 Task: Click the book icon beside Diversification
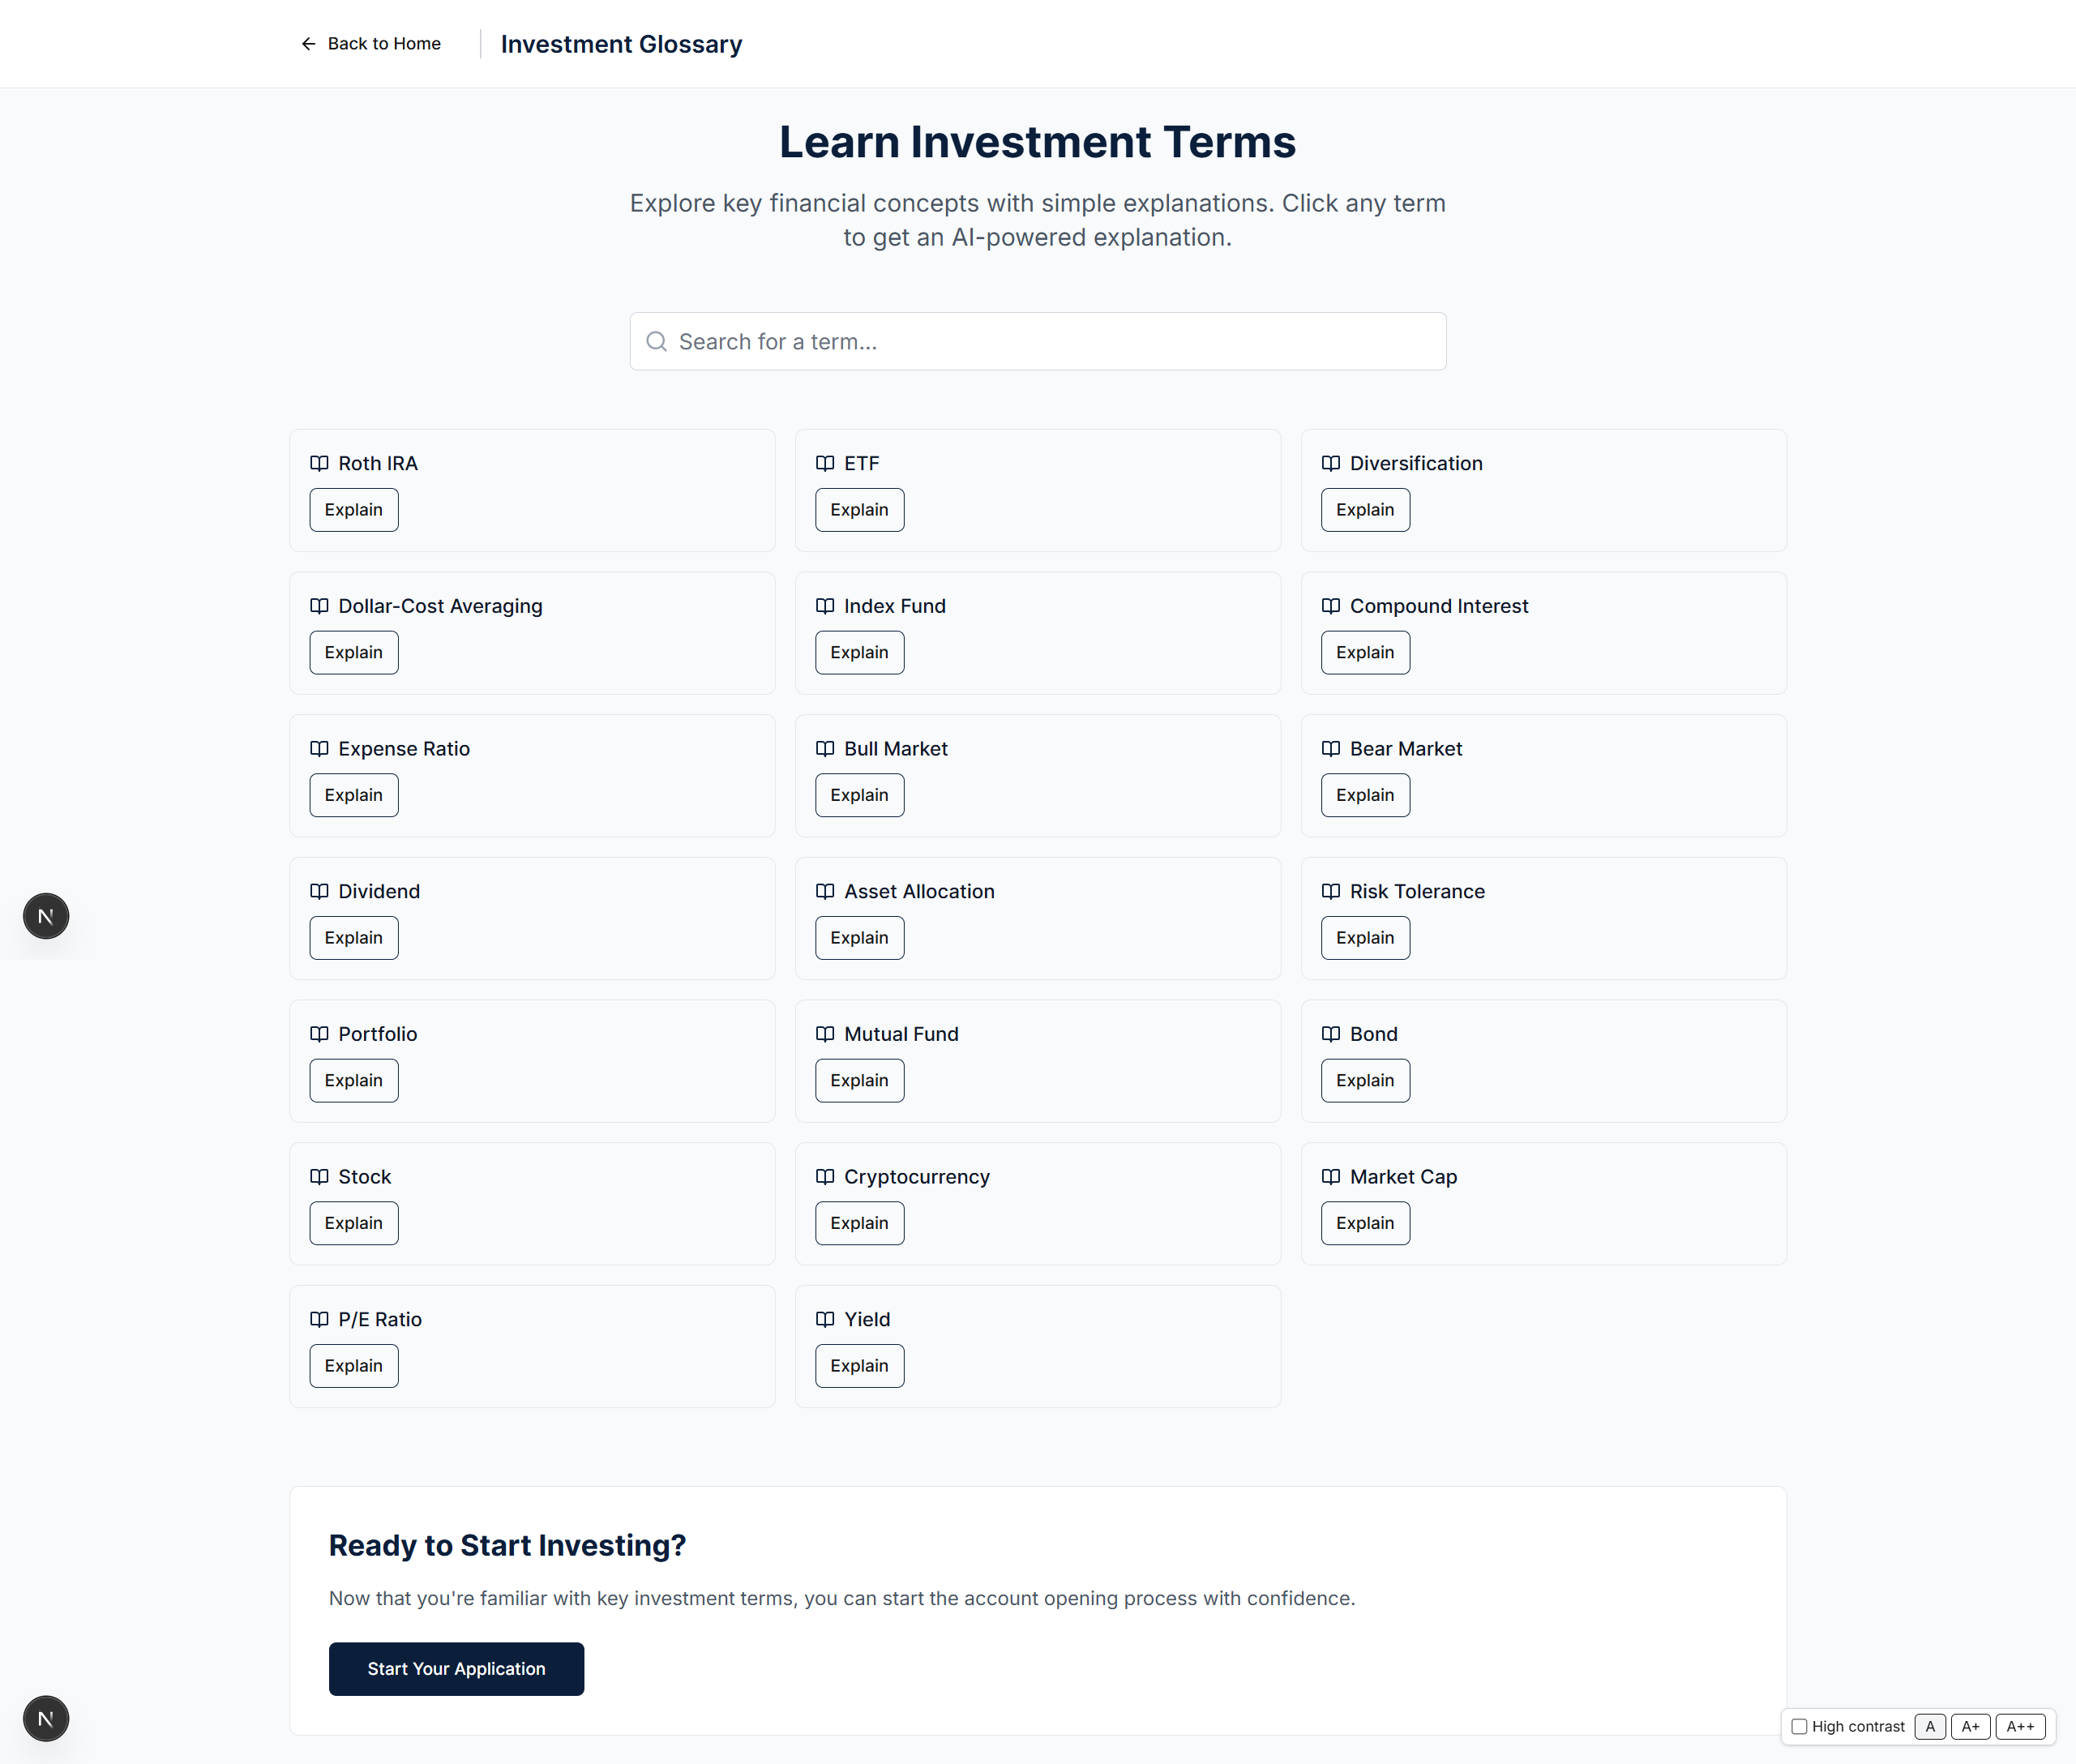point(1330,463)
